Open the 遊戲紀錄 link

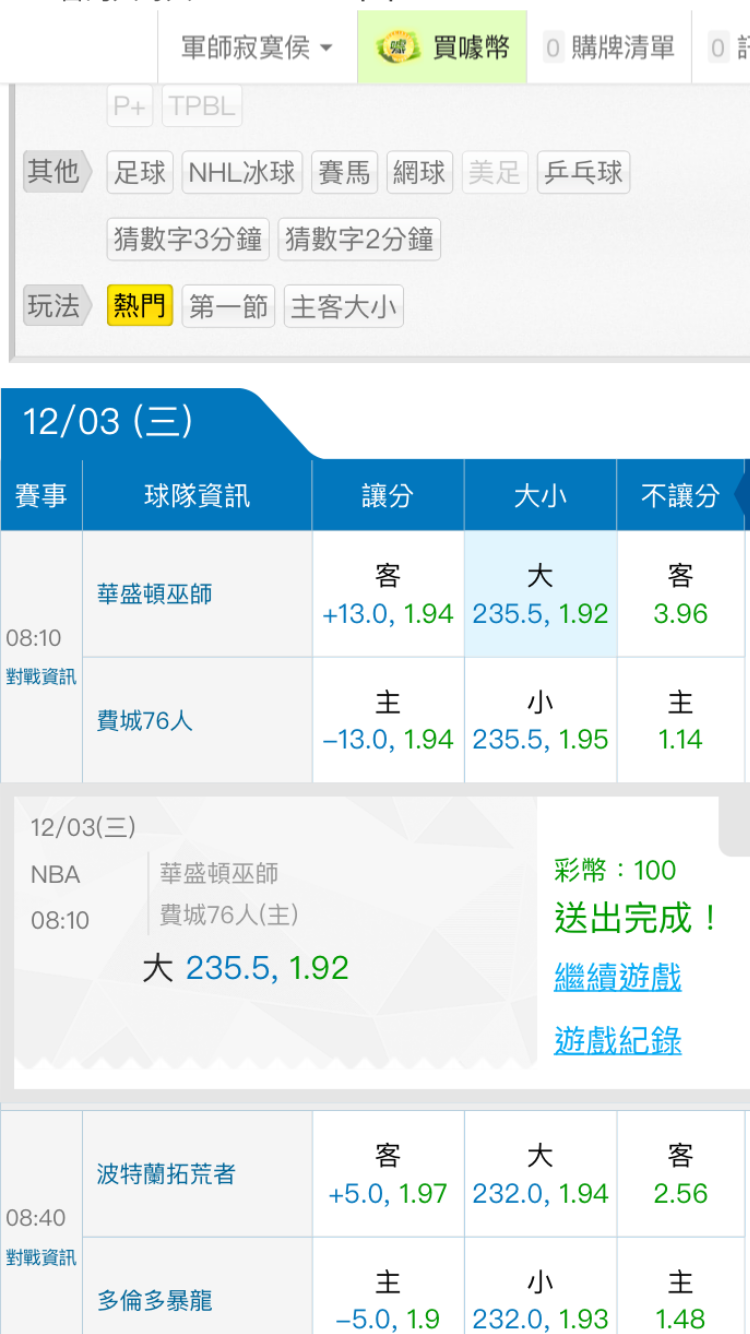(x=617, y=1040)
